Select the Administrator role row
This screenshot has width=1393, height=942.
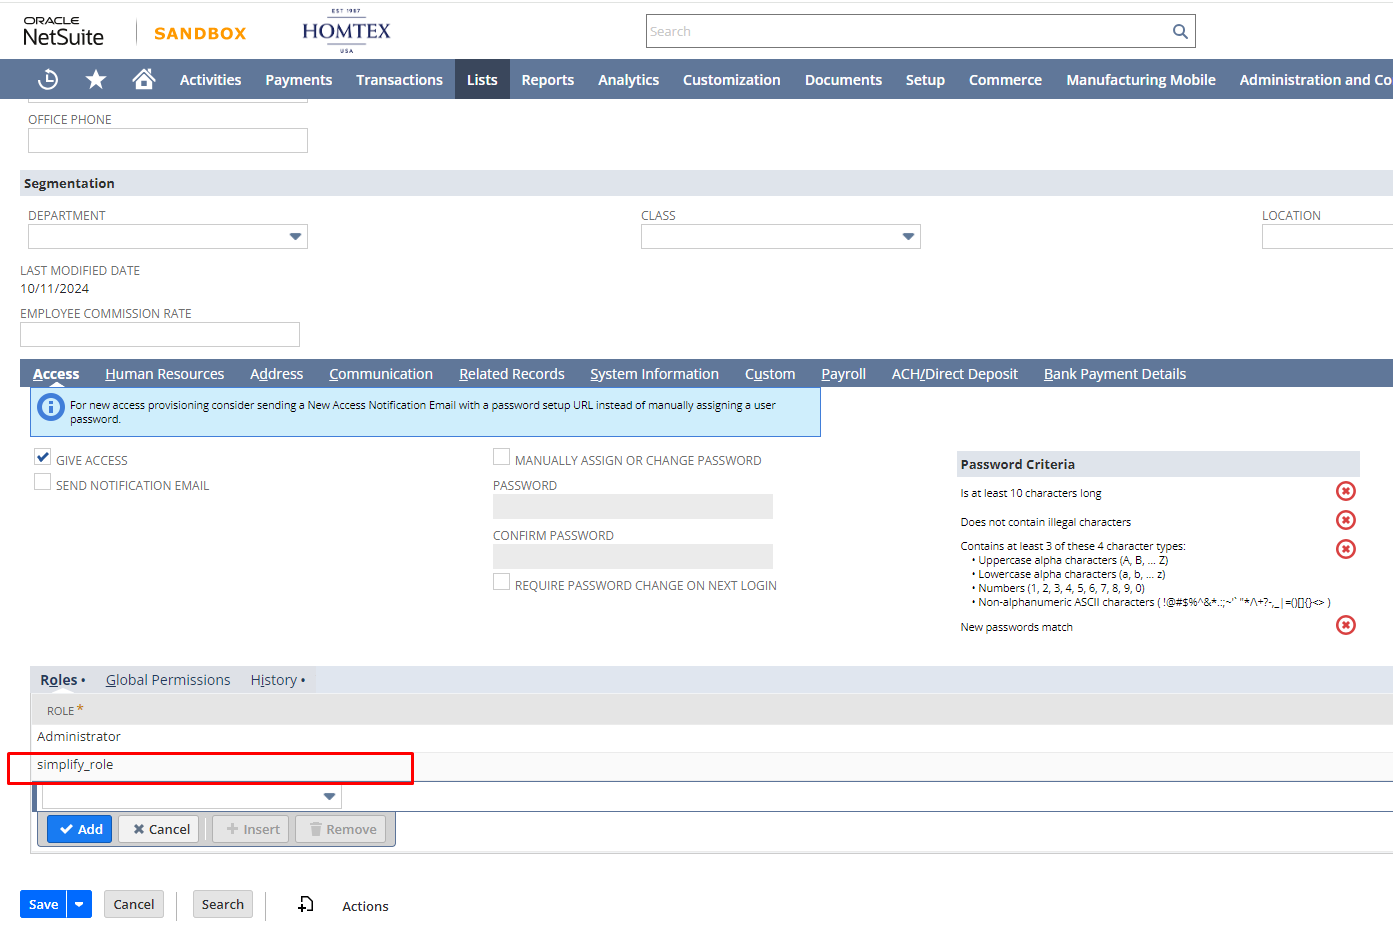[x=712, y=737]
